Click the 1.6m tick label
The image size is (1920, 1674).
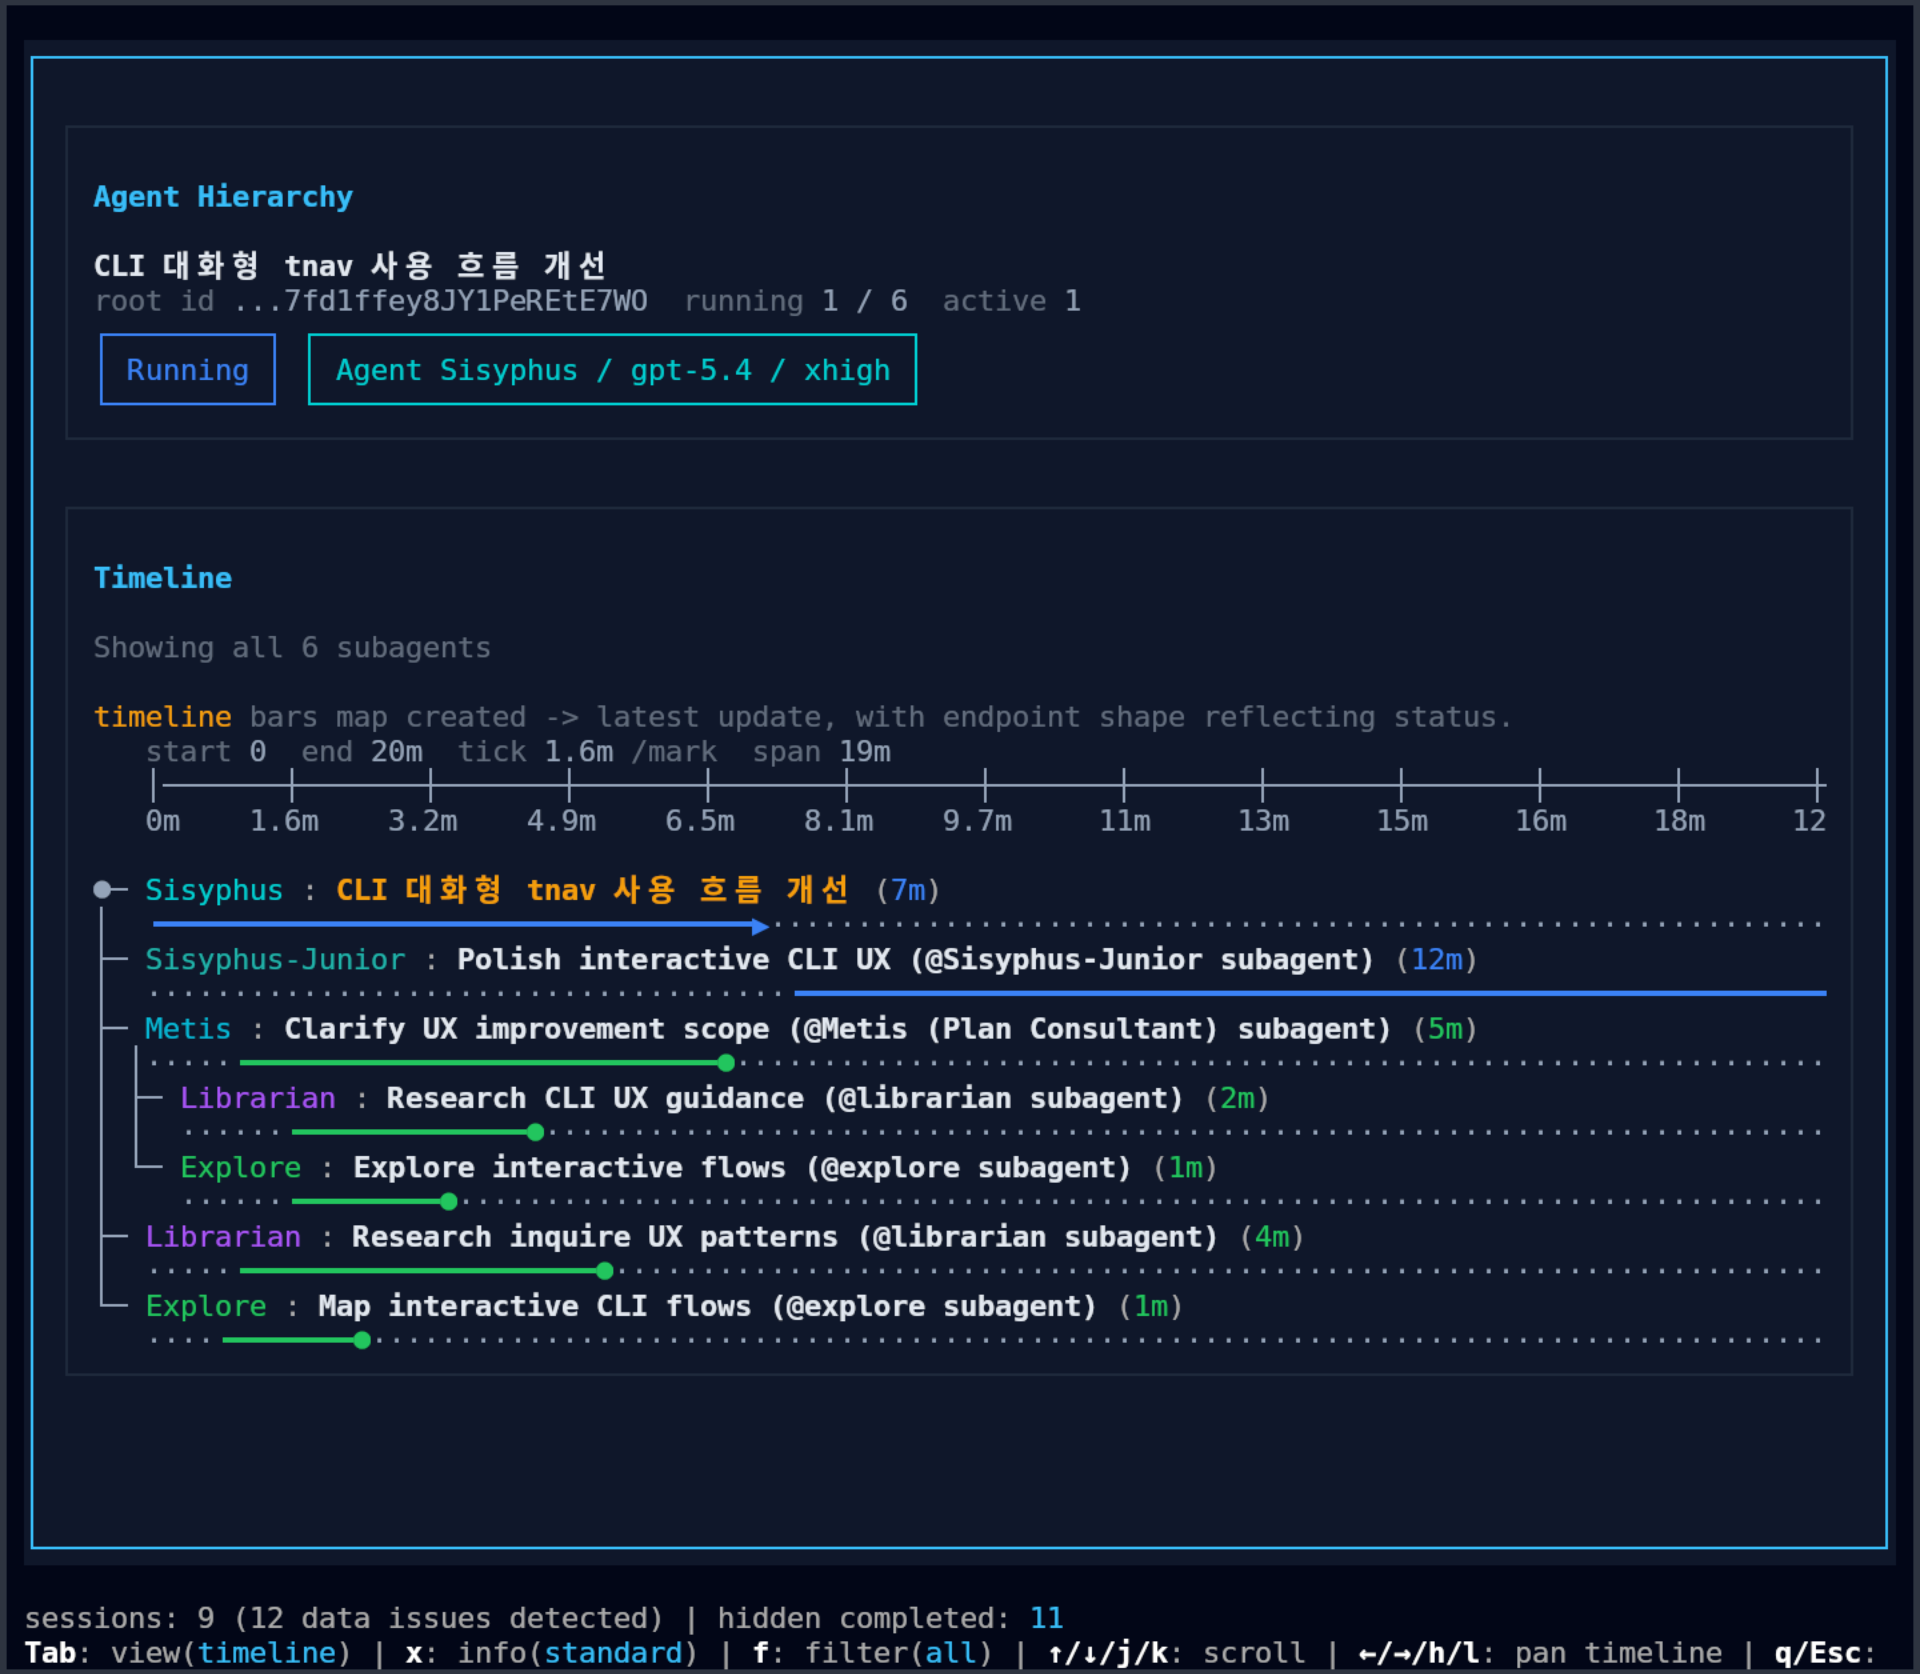tap(284, 821)
